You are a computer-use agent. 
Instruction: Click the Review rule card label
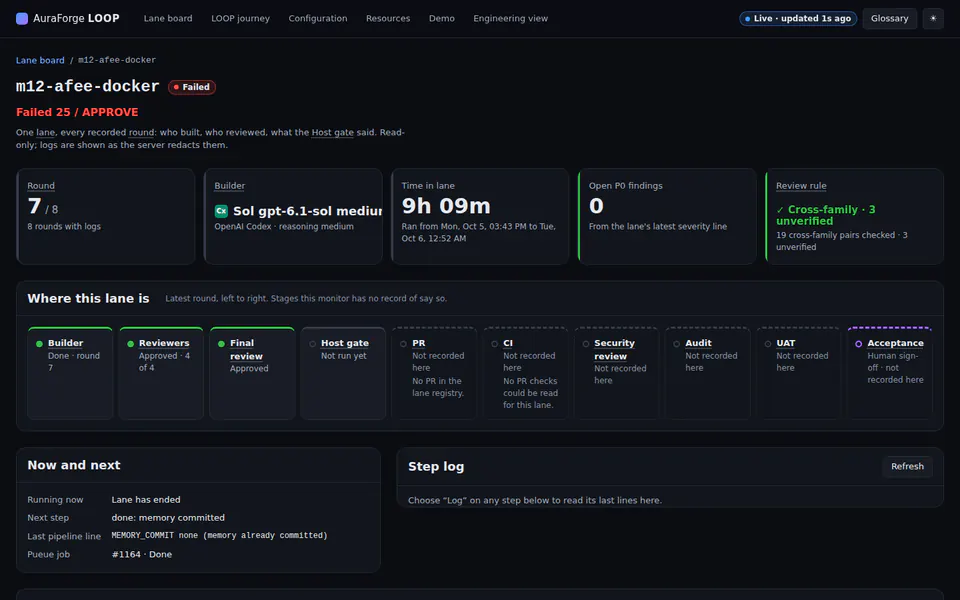coord(801,186)
